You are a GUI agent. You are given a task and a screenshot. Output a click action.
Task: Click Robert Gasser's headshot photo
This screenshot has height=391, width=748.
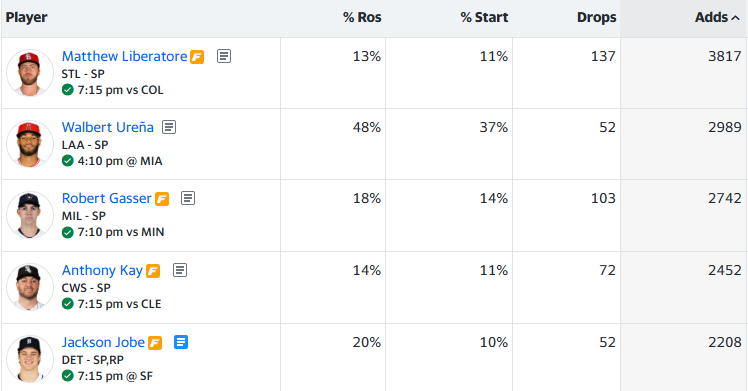pos(30,215)
